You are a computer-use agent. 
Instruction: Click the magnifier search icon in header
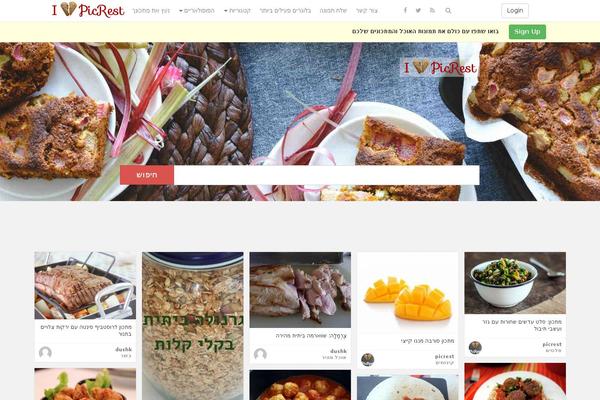click(448, 11)
